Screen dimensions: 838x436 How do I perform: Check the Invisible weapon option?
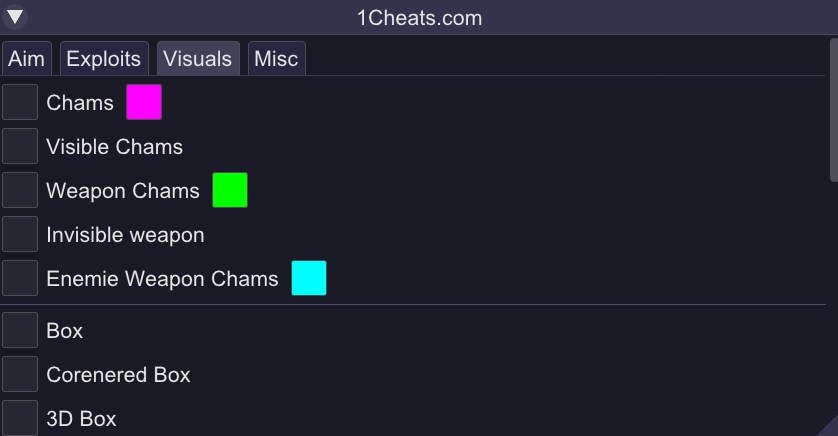[x=20, y=234]
